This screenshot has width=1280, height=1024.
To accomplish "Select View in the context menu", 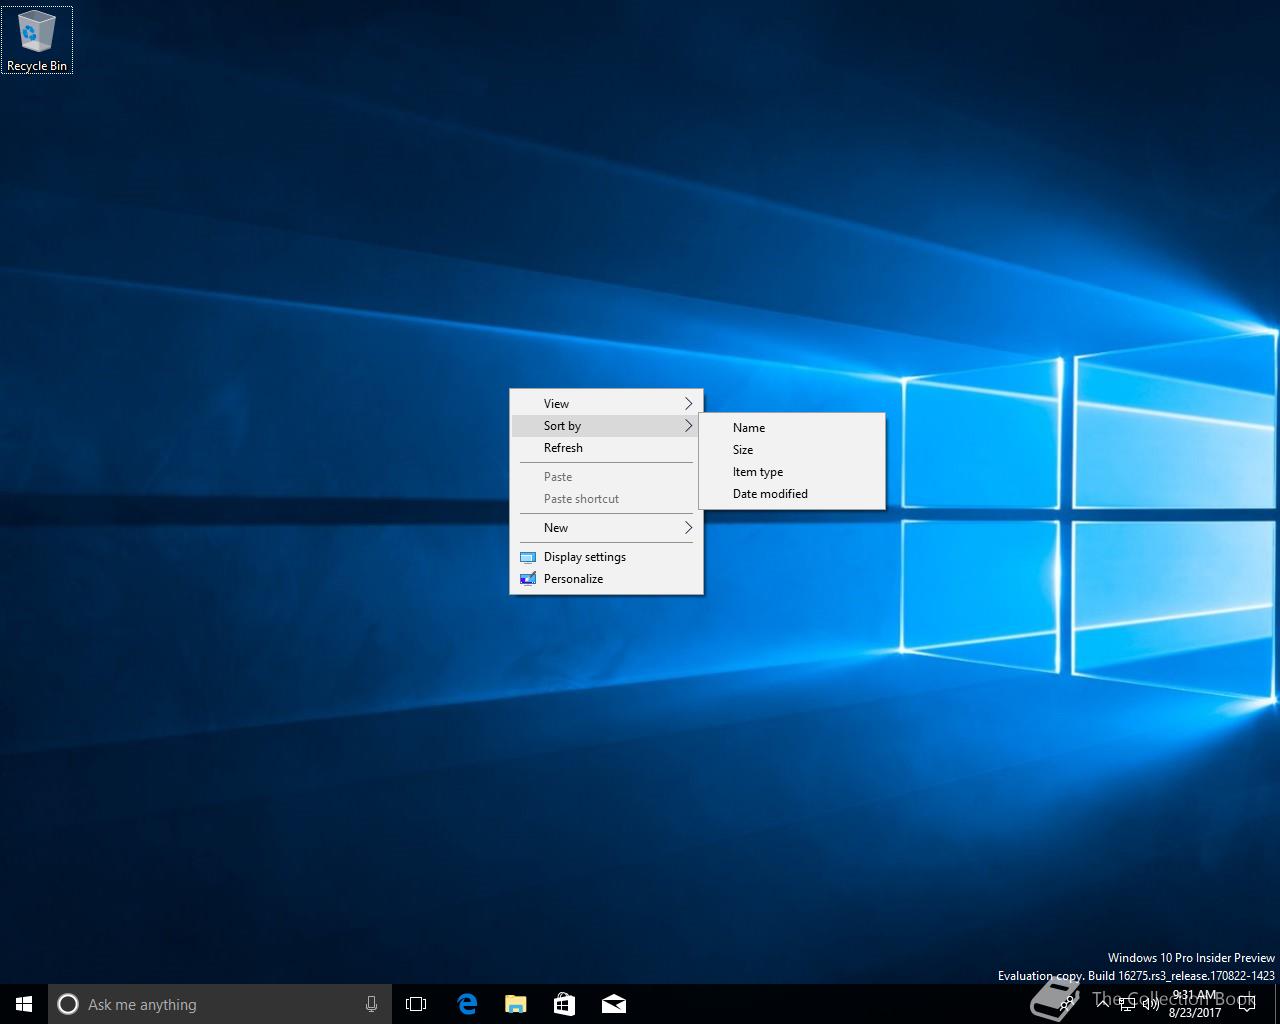I will pos(606,404).
